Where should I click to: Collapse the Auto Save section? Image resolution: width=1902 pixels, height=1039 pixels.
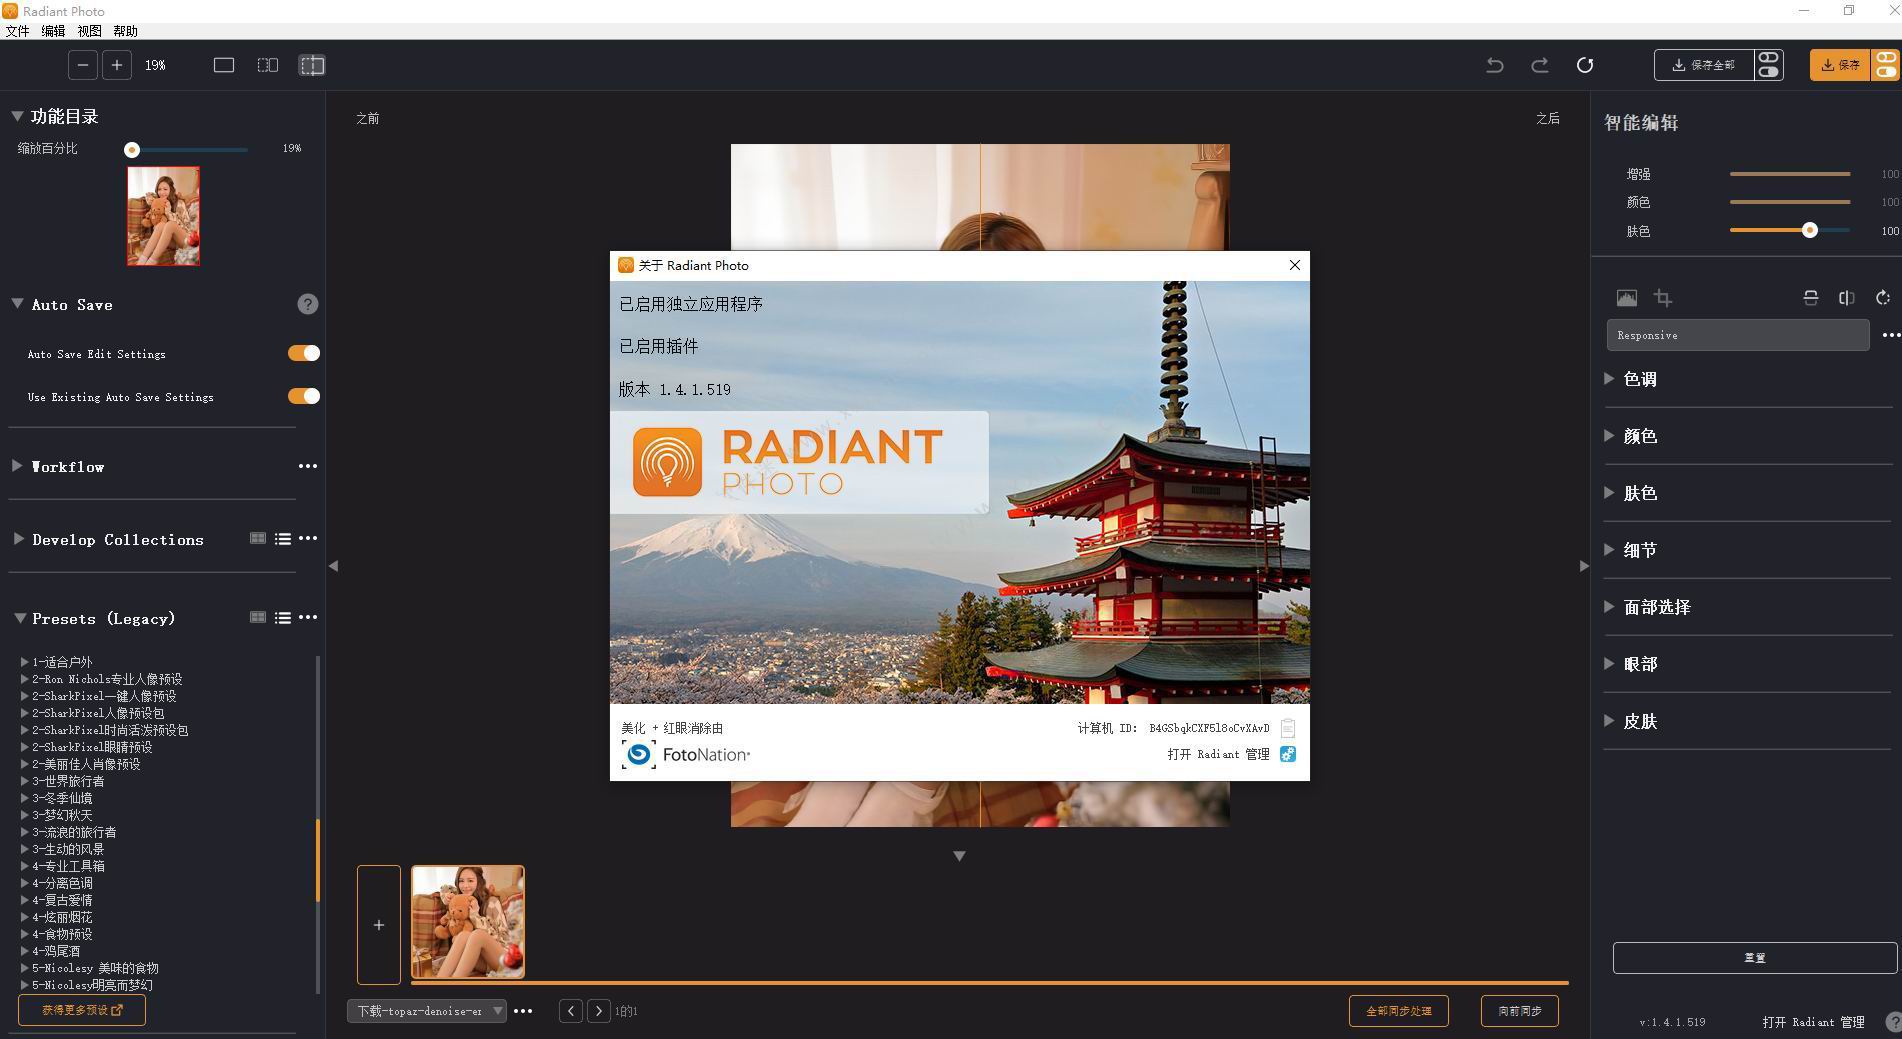(17, 303)
